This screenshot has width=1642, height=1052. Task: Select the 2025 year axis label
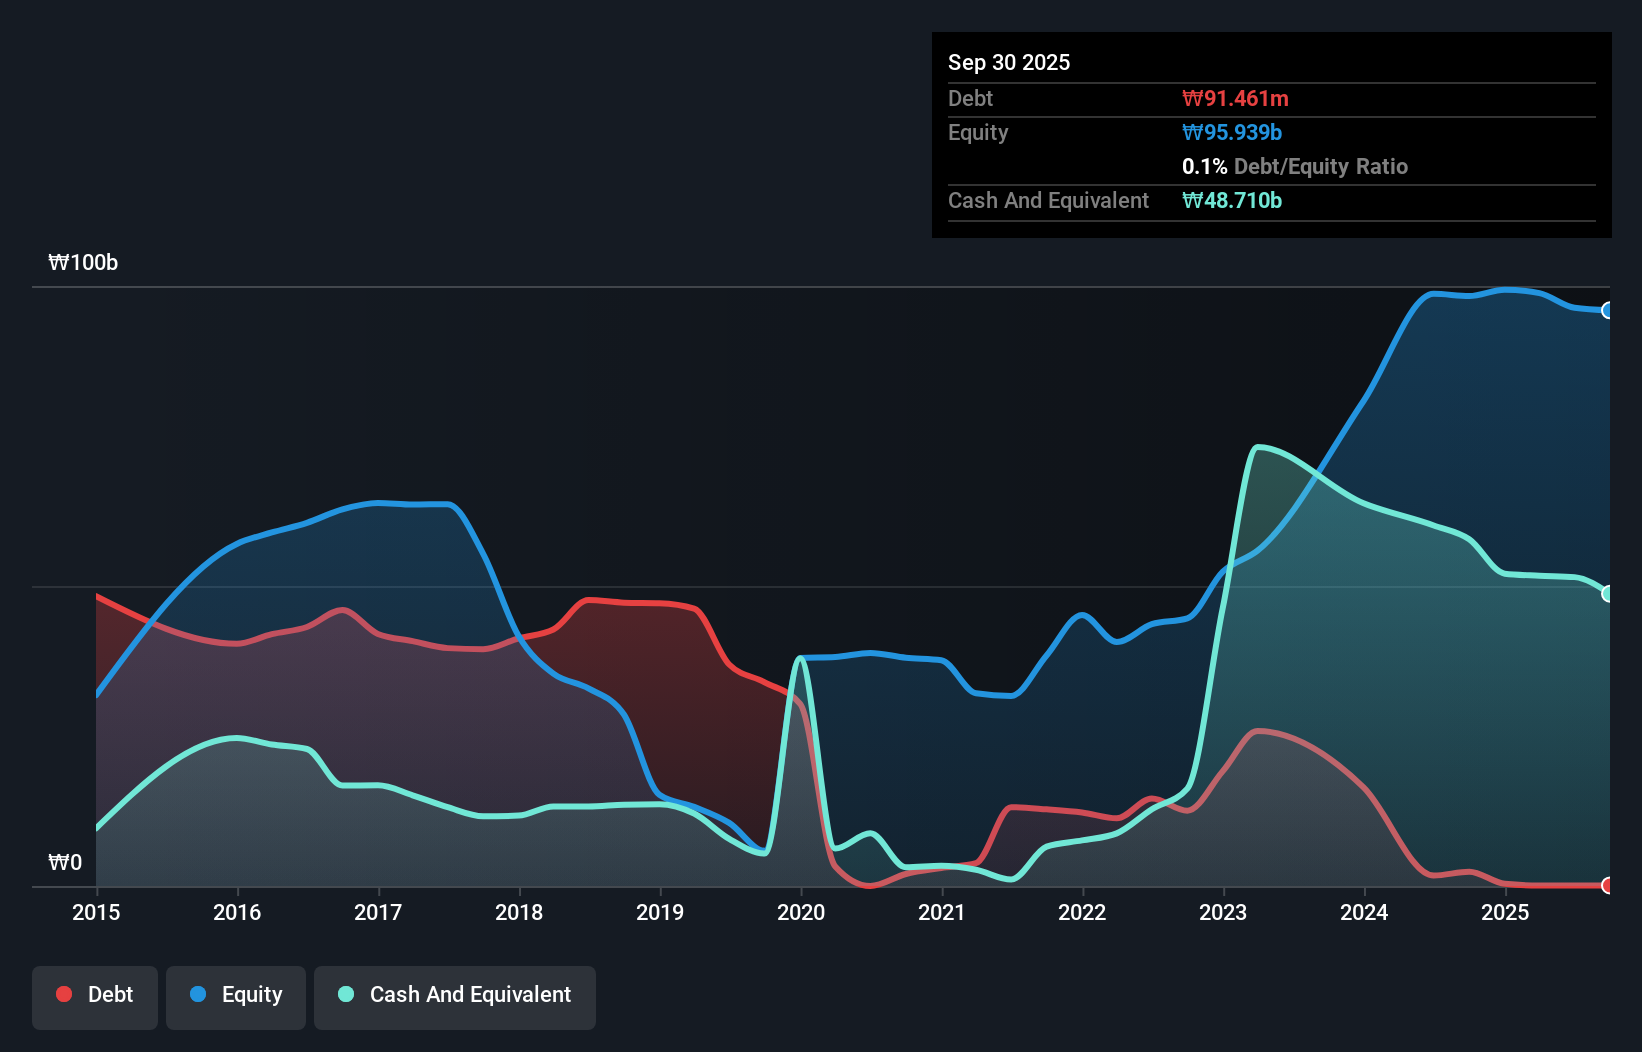pyautogui.click(x=1506, y=913)
